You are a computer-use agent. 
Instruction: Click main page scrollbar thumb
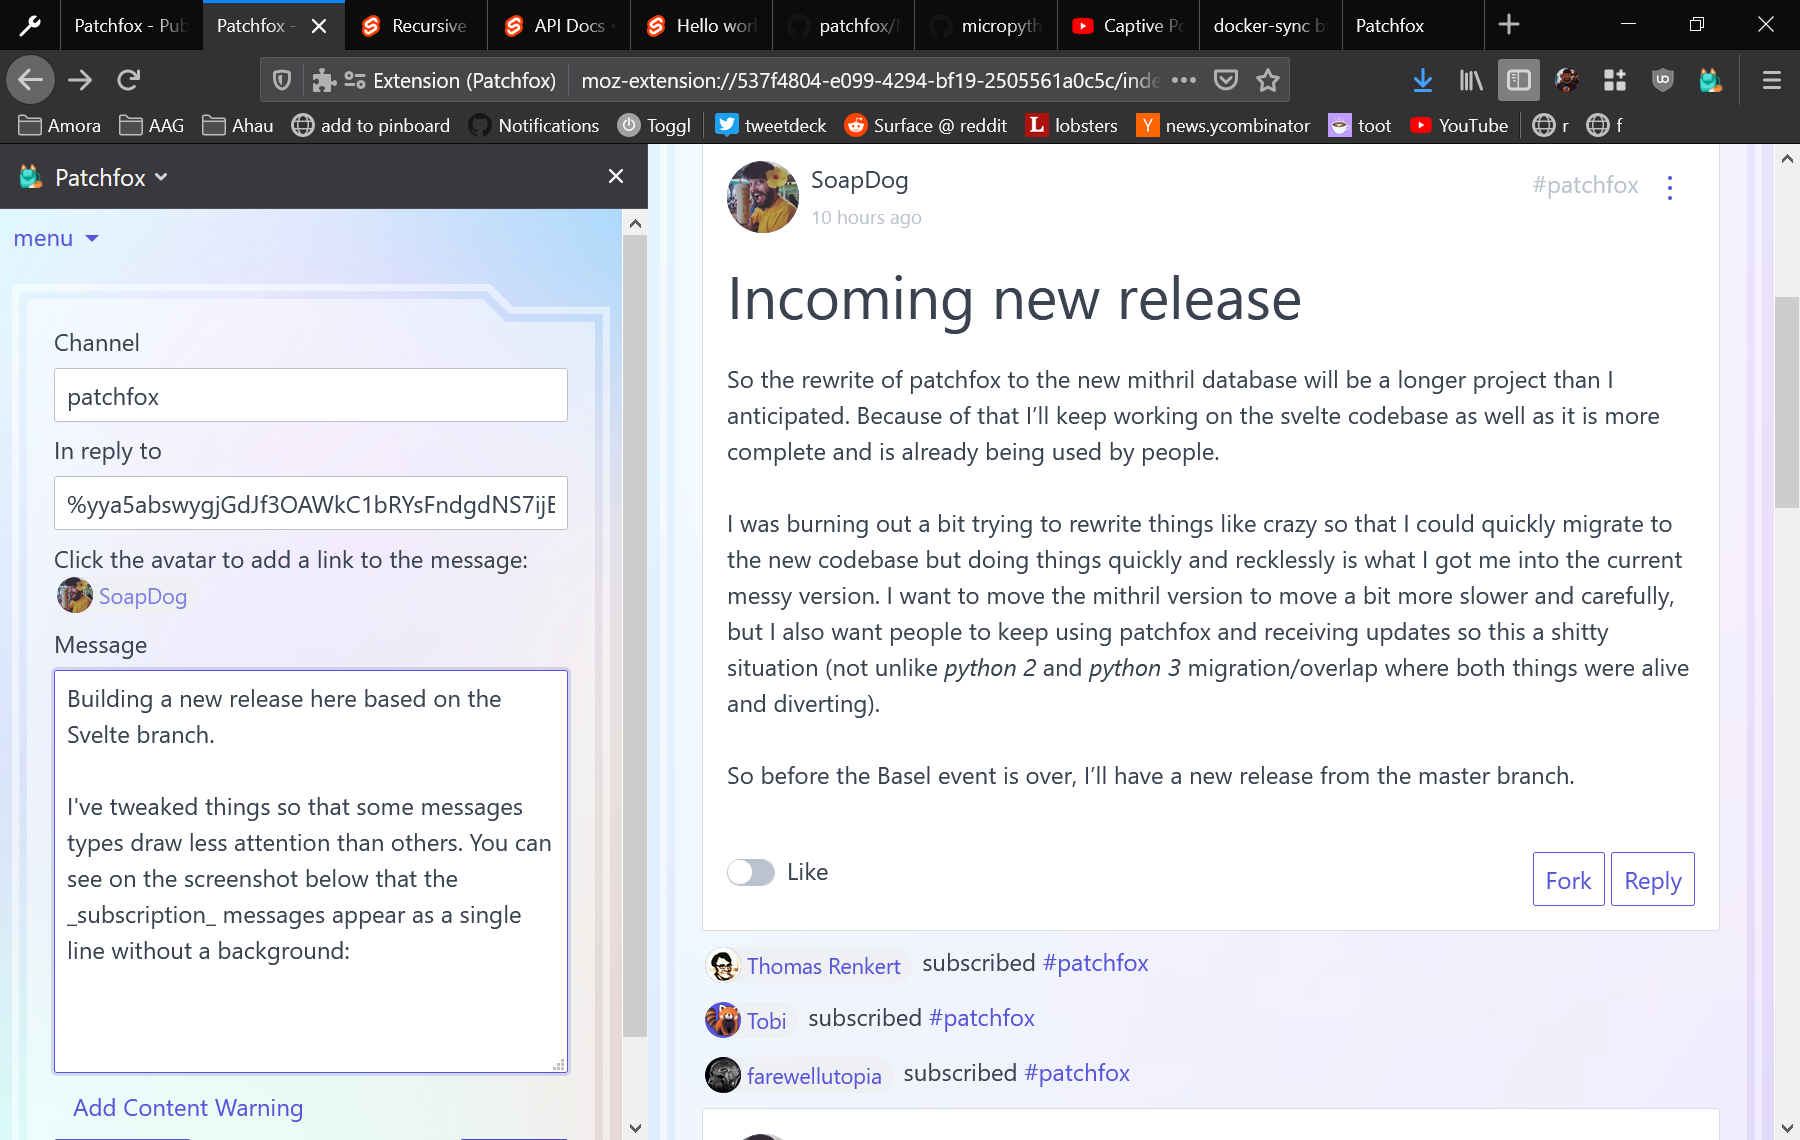point(1787,403)
